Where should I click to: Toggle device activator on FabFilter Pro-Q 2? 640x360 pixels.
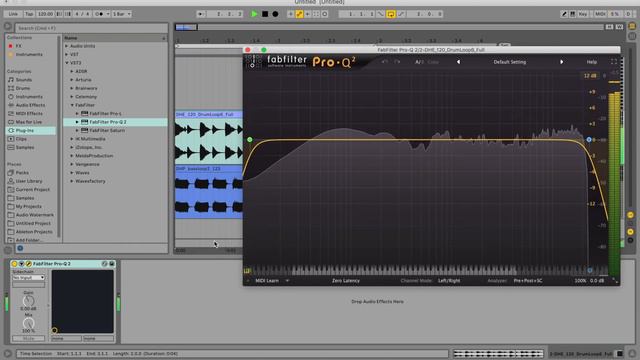click(15, 264)
